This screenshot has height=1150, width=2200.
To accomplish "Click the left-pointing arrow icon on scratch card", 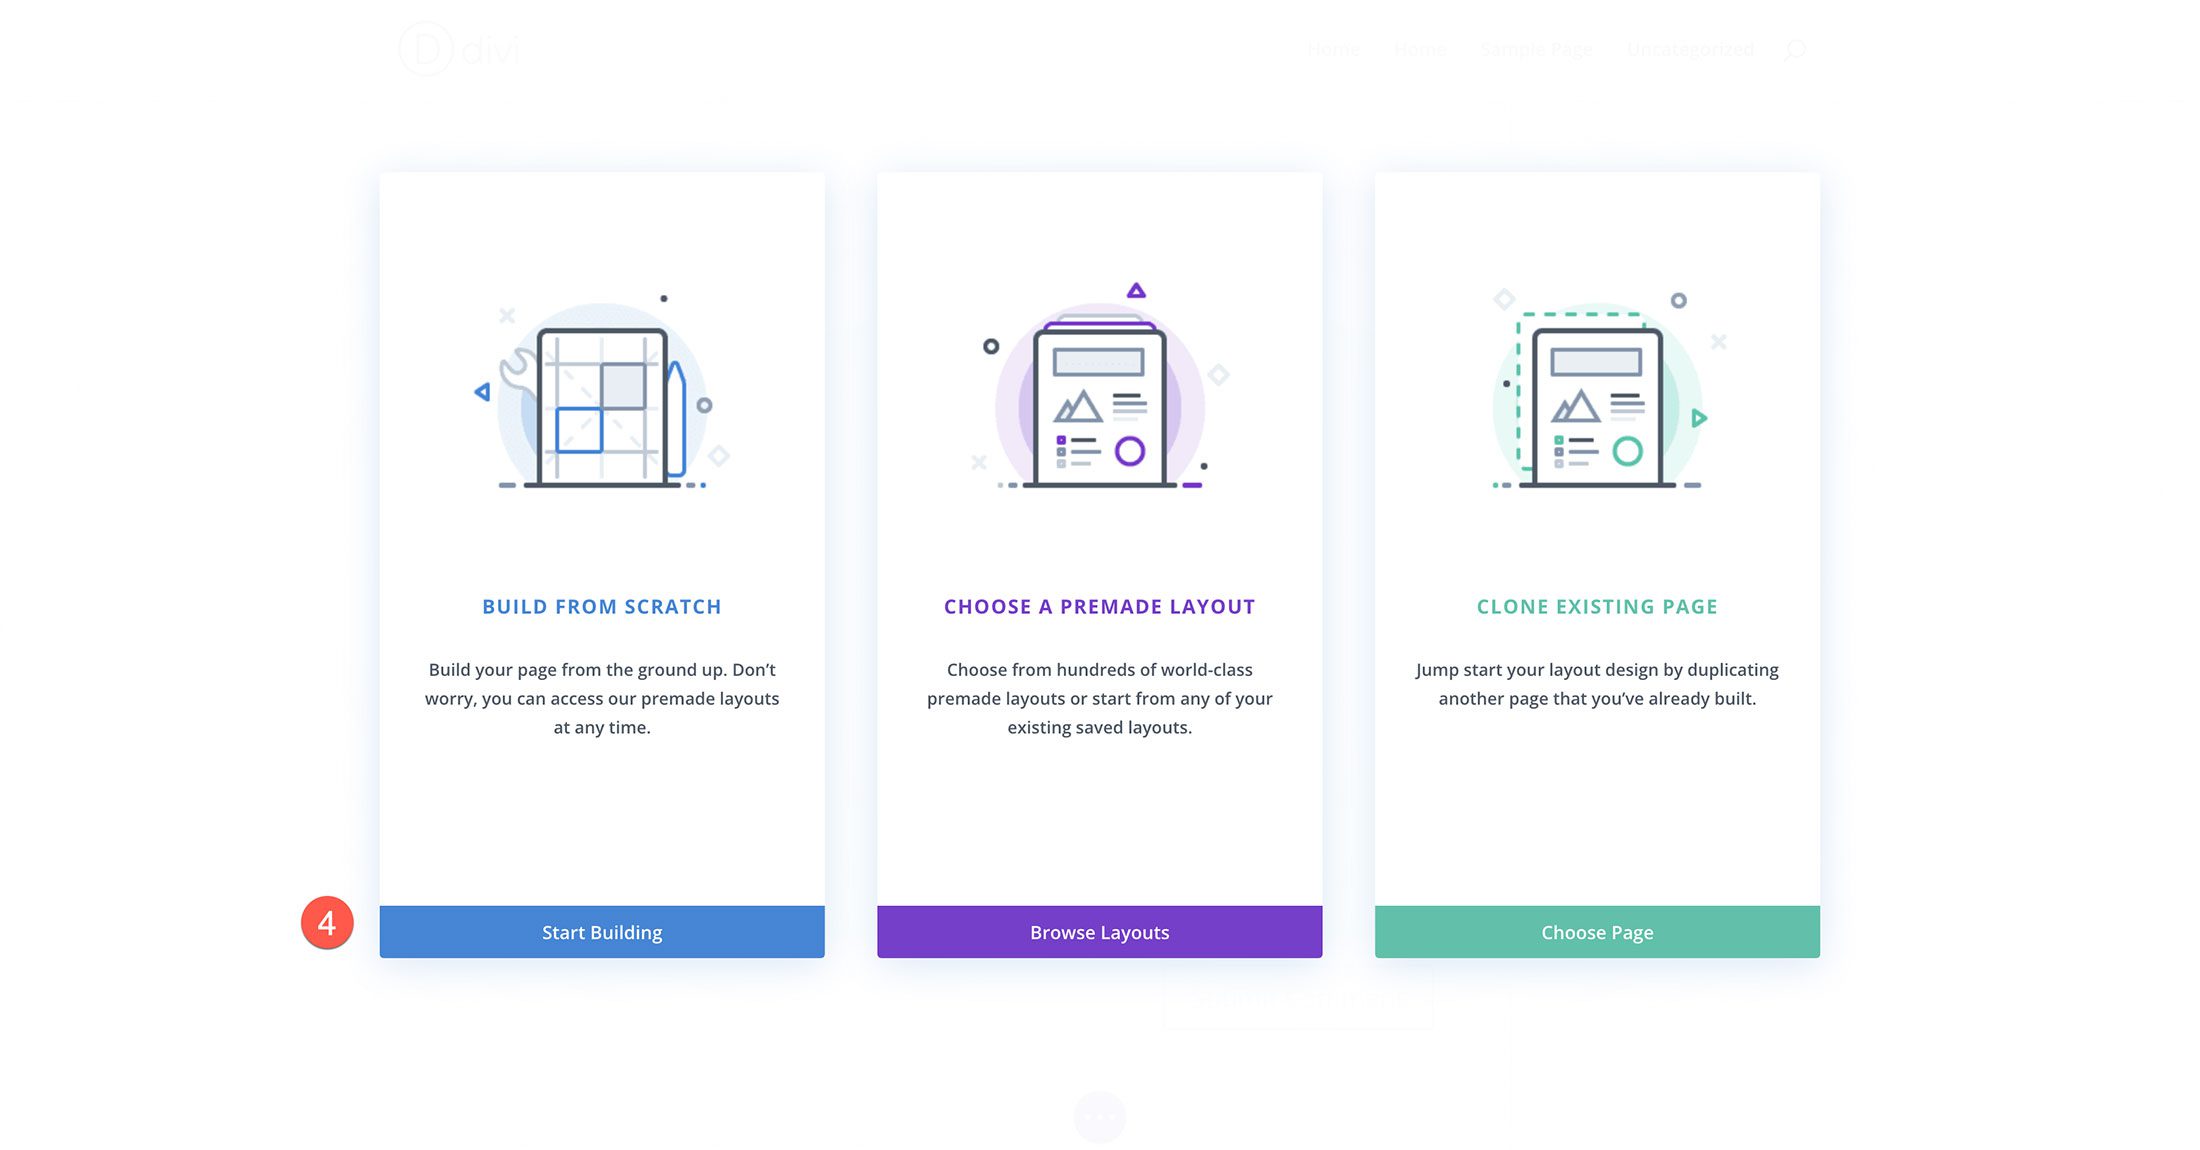I will (x=485, y=393).
